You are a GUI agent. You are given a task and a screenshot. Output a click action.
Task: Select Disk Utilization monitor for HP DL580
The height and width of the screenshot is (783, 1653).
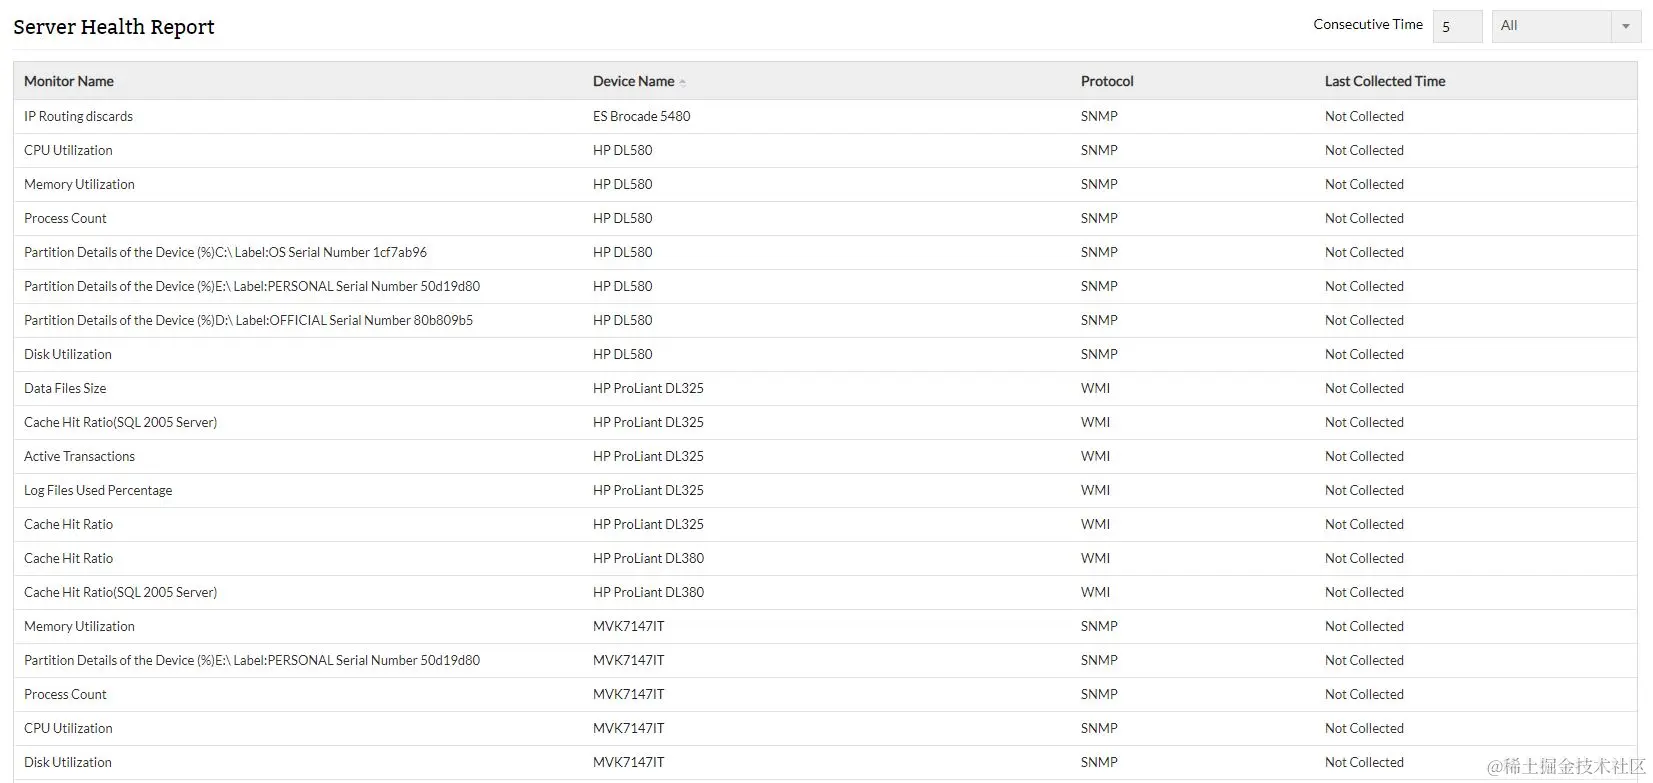pos(68,354)
